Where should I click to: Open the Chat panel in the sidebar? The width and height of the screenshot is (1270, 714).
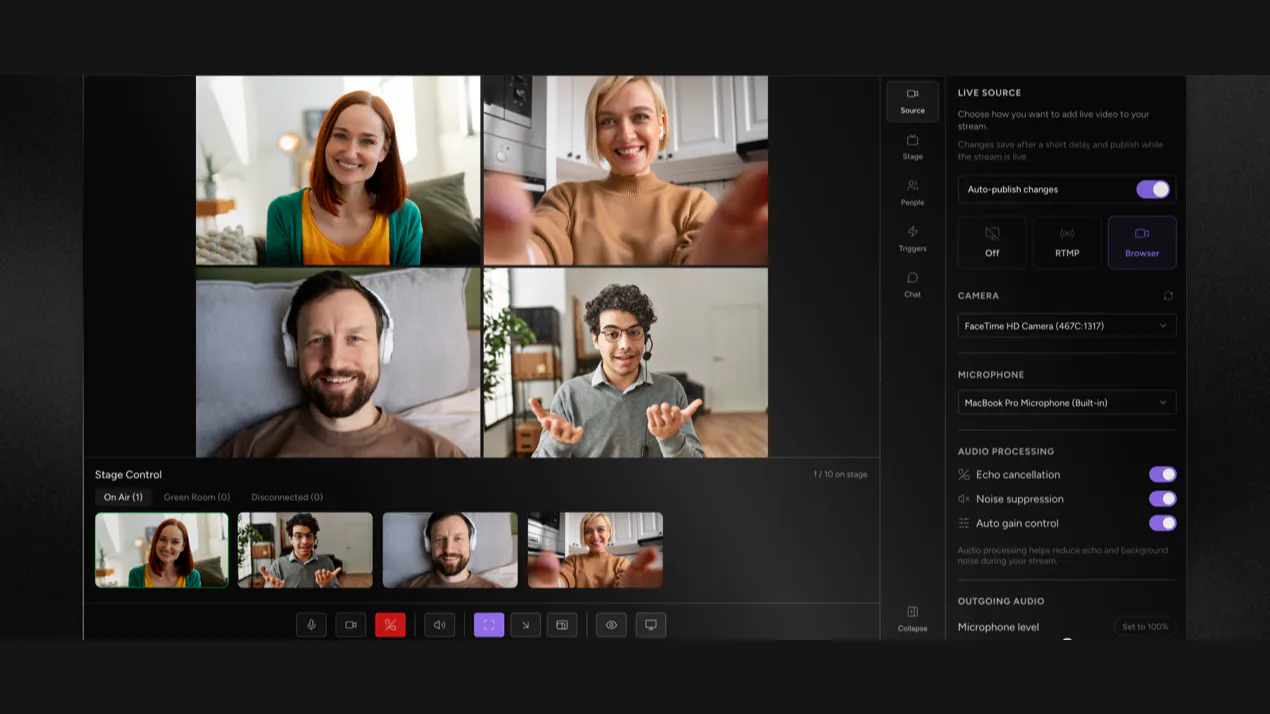pos(912,285)
